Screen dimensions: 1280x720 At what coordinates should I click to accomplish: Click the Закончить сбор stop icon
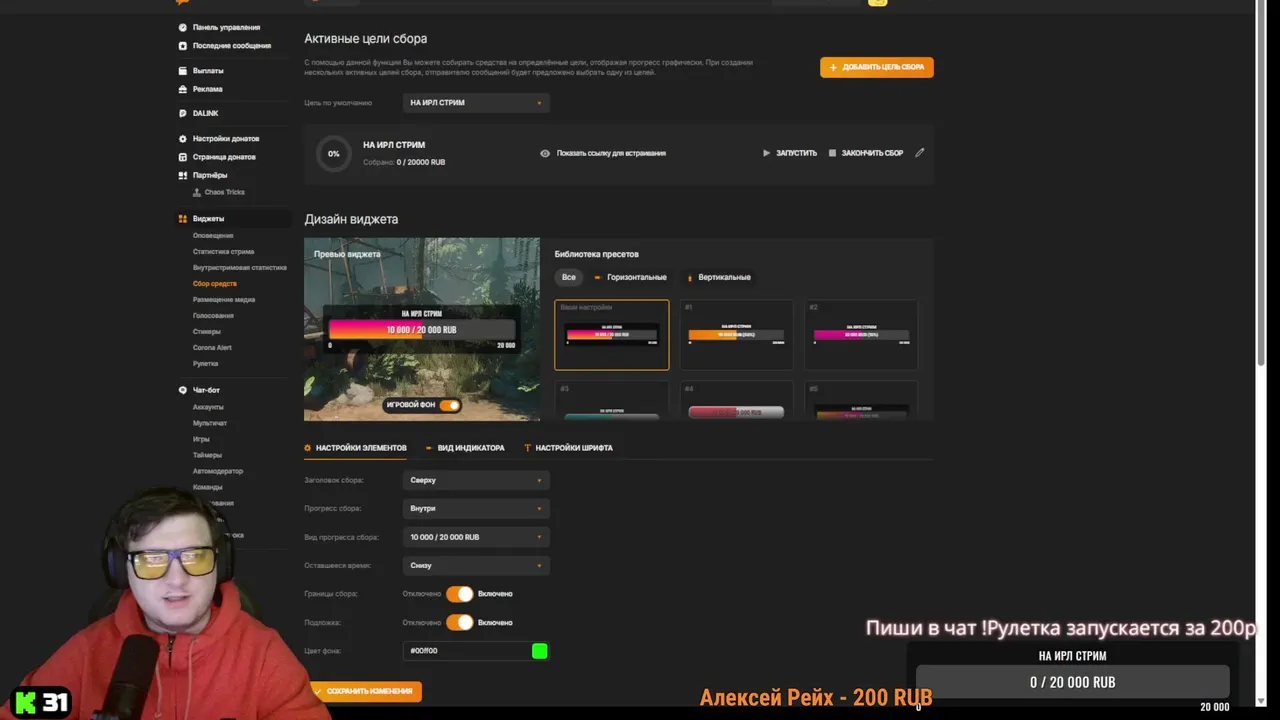pos(832,153)
